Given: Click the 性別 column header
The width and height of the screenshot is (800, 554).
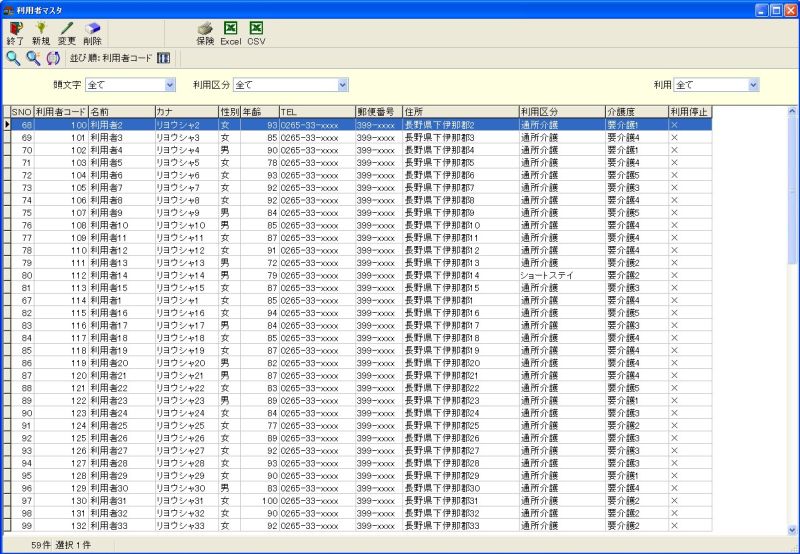Looking at the screenshot, I should coord(230,112).
